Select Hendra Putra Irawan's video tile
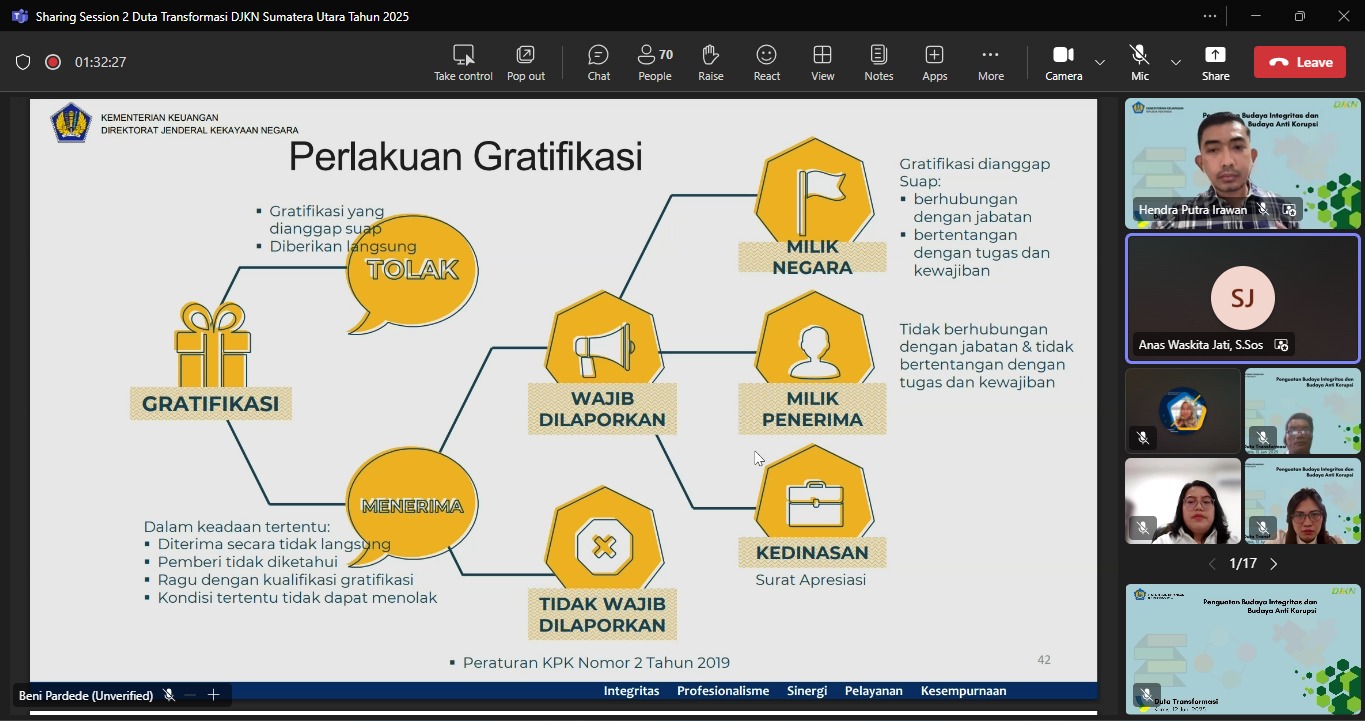The image size is (1365, 721). (x=1242, y=164)
